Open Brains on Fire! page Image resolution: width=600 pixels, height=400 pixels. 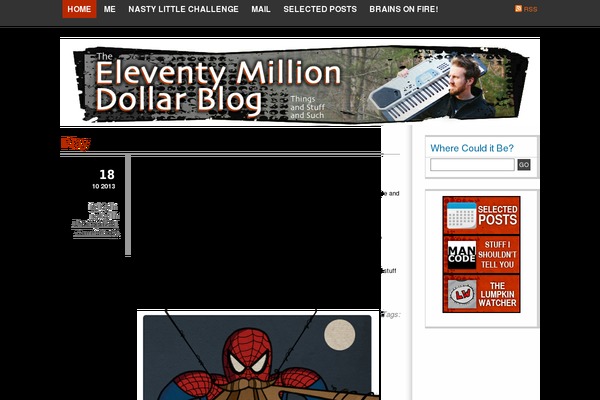[x=404, y=9]
